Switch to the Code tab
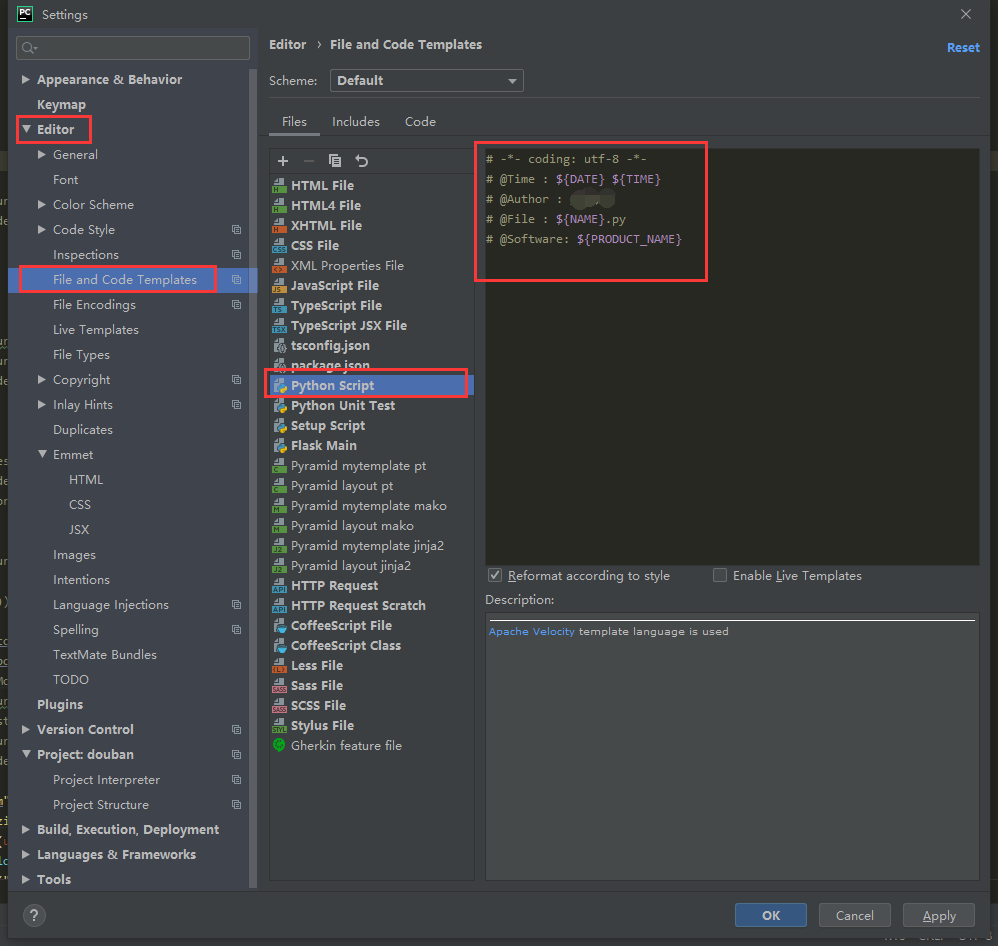 point(420,122)
